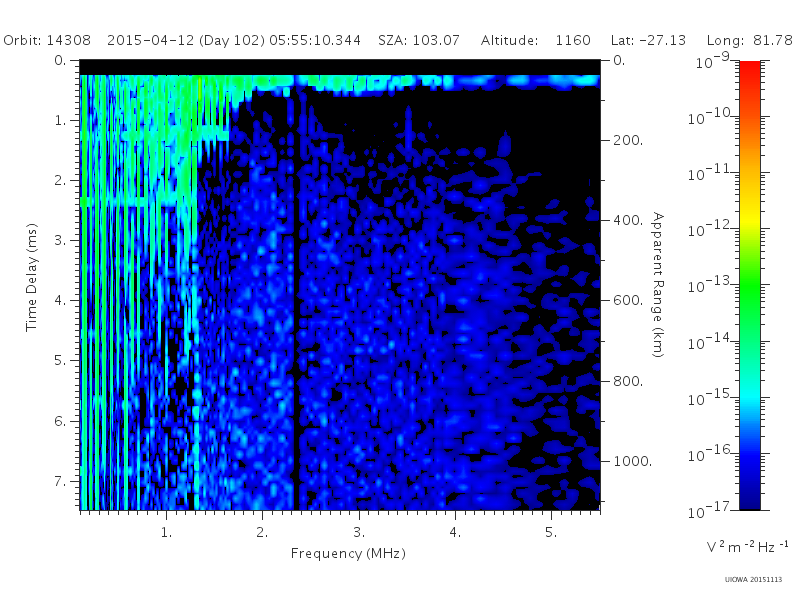Click the timestamp '05:55:10.344'
Screen dimensions: 800x600
[315, 40]
